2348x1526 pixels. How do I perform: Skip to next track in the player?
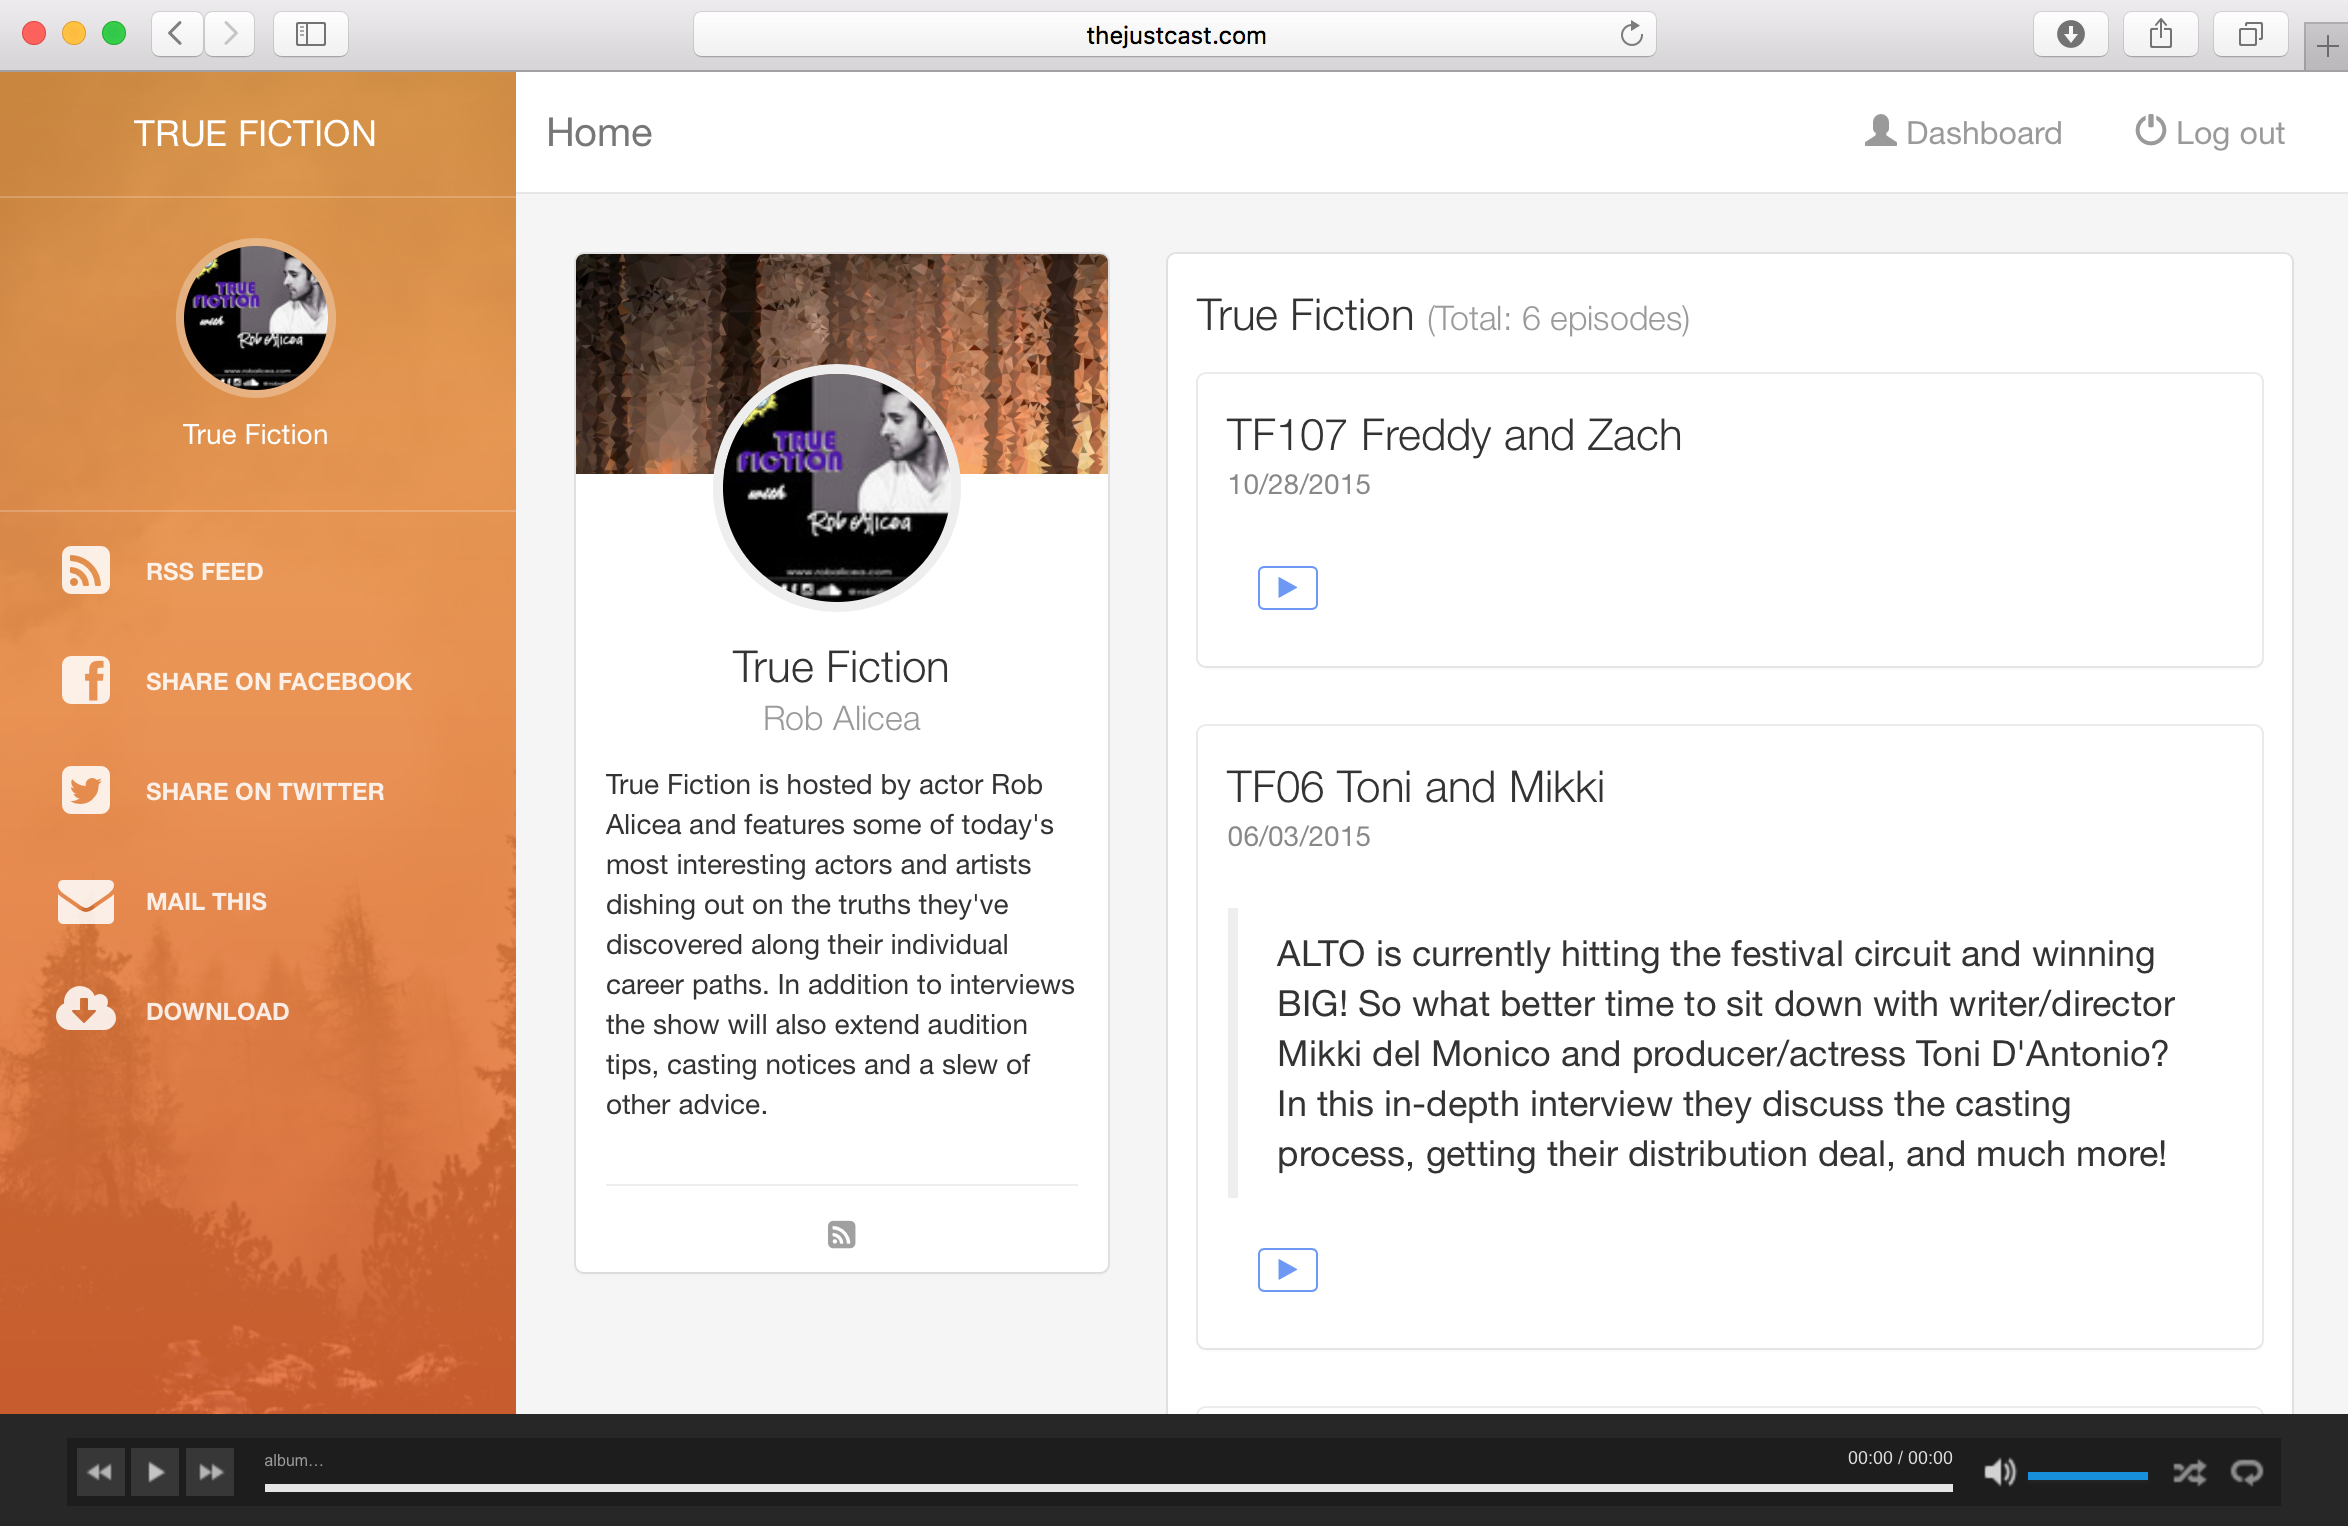210,1472
